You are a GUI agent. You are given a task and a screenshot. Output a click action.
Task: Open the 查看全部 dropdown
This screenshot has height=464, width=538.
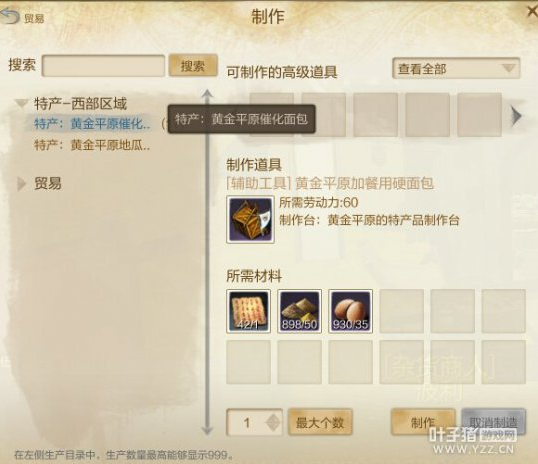[x=456, y=69]
